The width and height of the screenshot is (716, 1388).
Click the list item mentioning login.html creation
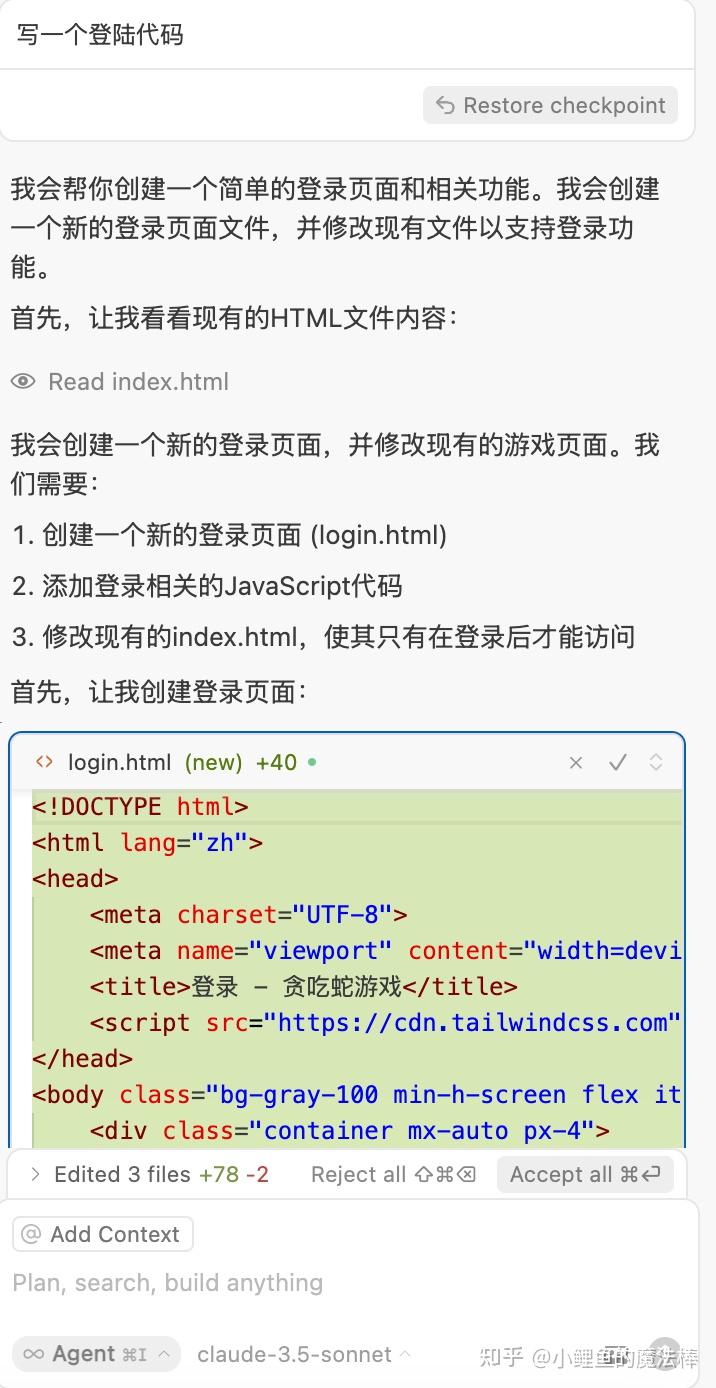229,535
